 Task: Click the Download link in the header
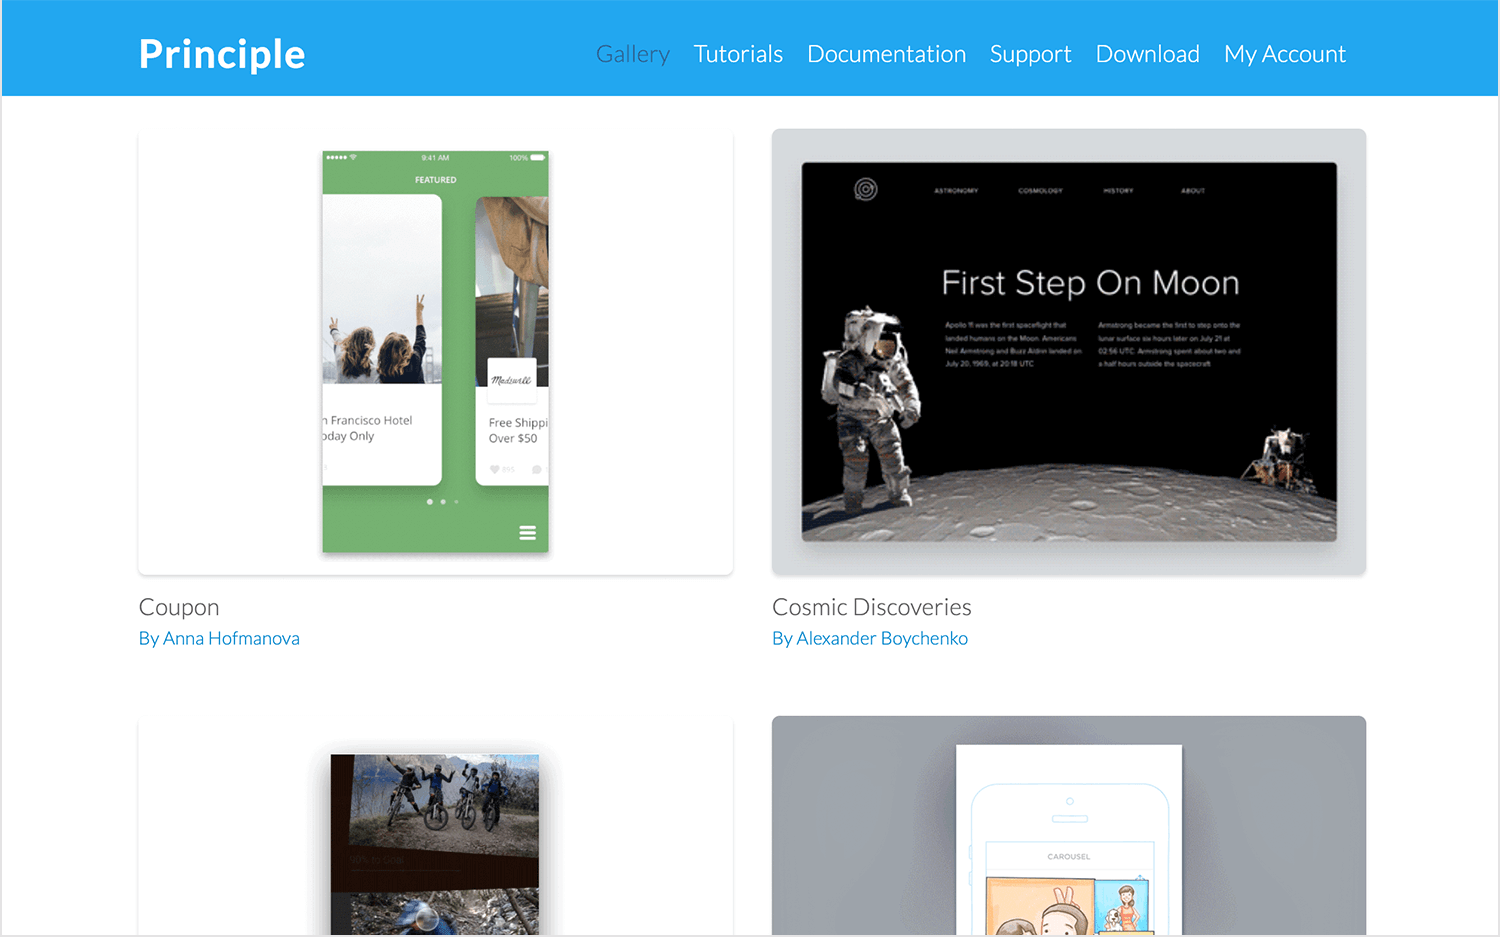click(x=1147, y=54)
